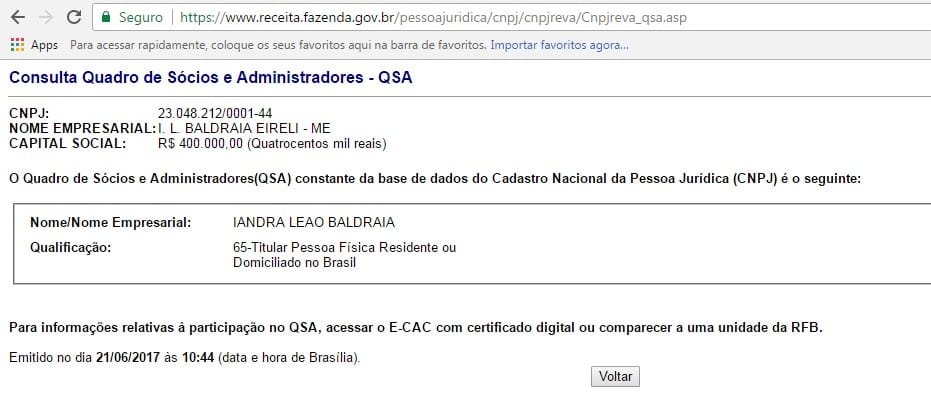This screenshot has height=420, width=931.
Task: Click the capital social value R$ 400.000,00
Action: [200, 144]
